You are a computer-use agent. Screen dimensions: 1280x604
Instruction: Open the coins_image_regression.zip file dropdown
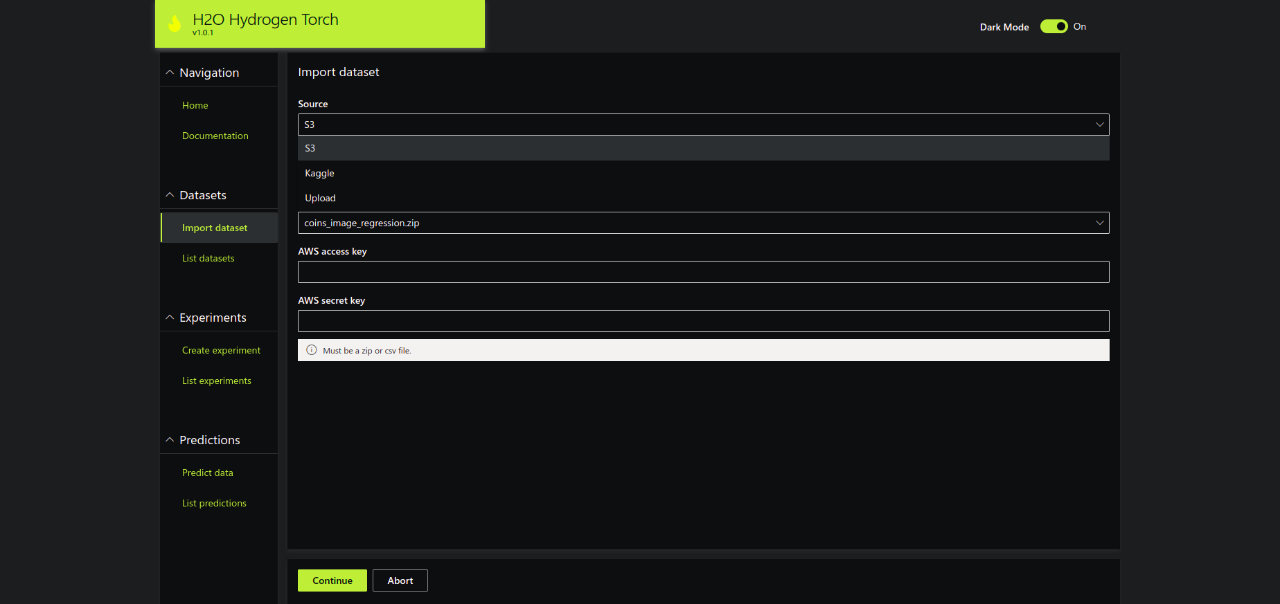[x=703, y=223]
